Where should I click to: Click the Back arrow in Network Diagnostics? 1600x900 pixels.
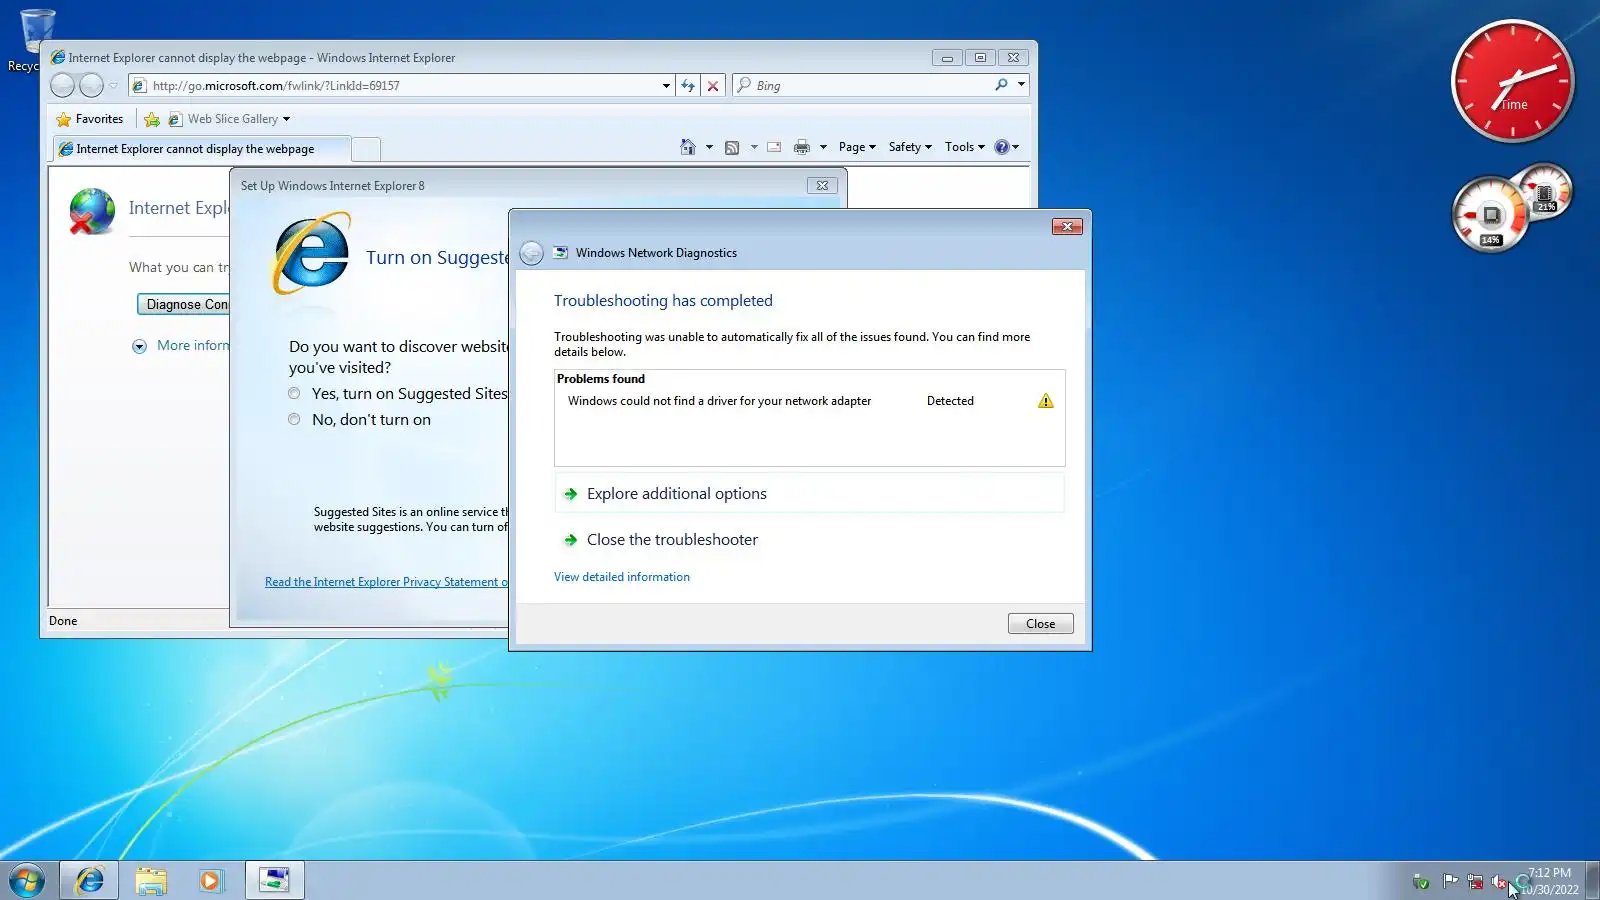(532, 253)
